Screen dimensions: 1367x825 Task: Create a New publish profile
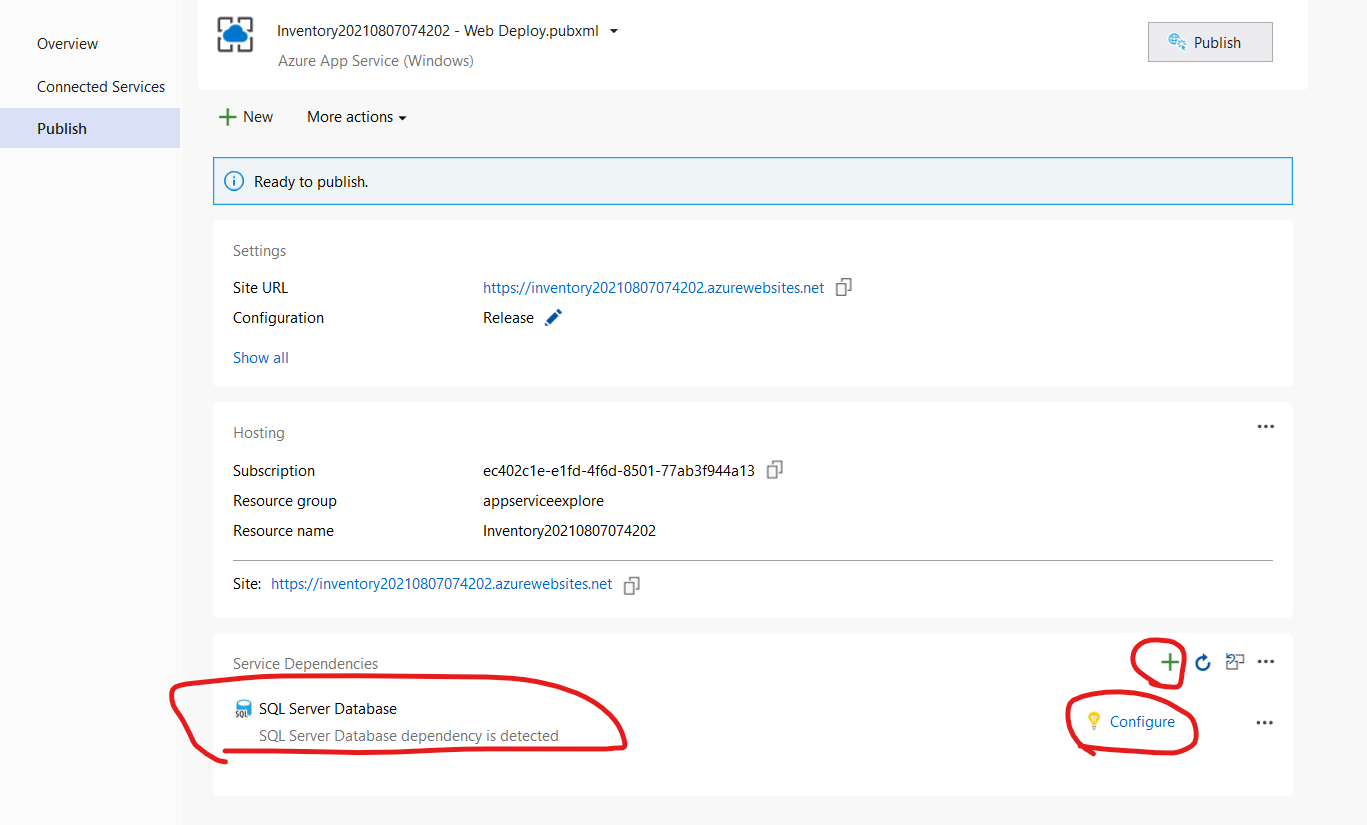246,117
